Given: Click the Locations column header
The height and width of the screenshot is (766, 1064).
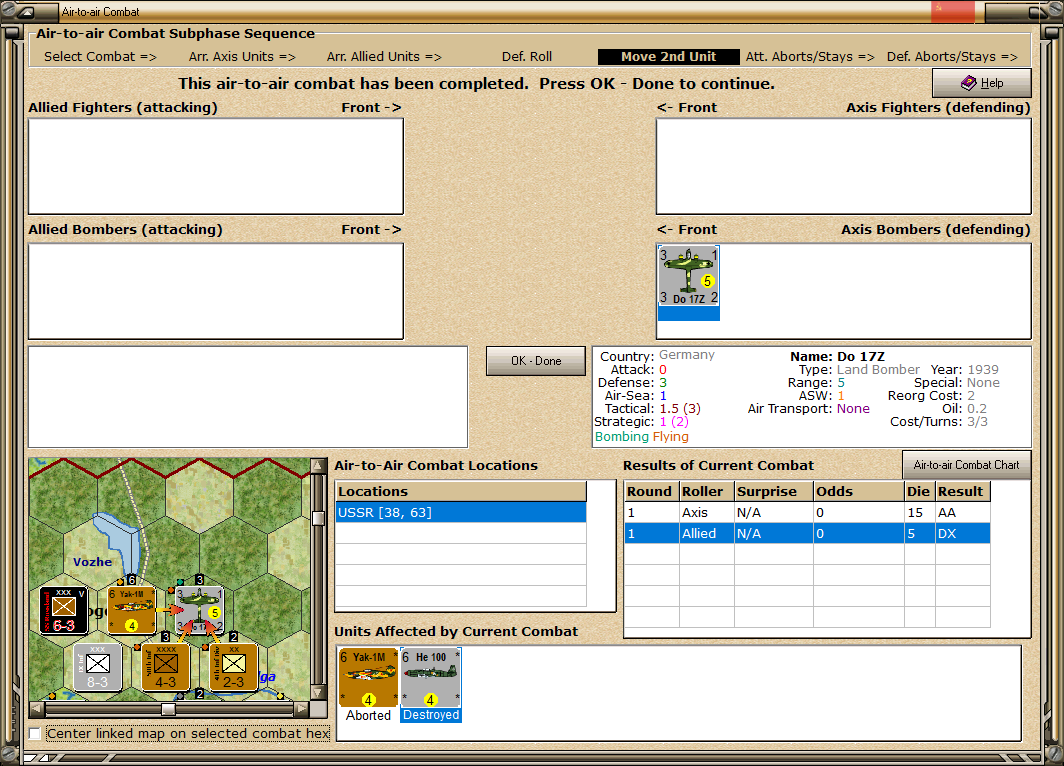Looking at the screenshot, I should (x=461, y=491).
